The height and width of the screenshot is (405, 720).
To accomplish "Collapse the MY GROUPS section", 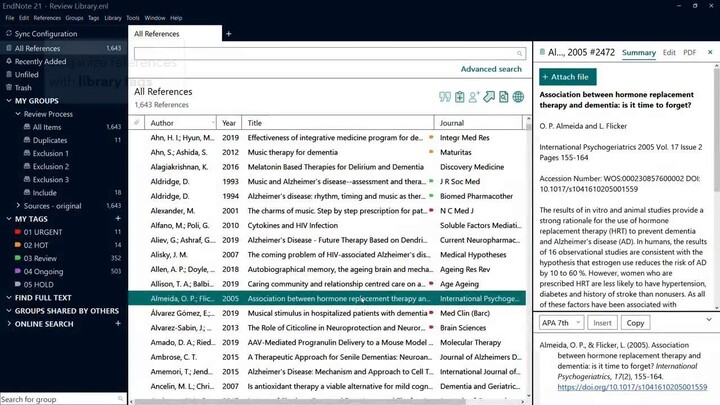I will [9, 101].
